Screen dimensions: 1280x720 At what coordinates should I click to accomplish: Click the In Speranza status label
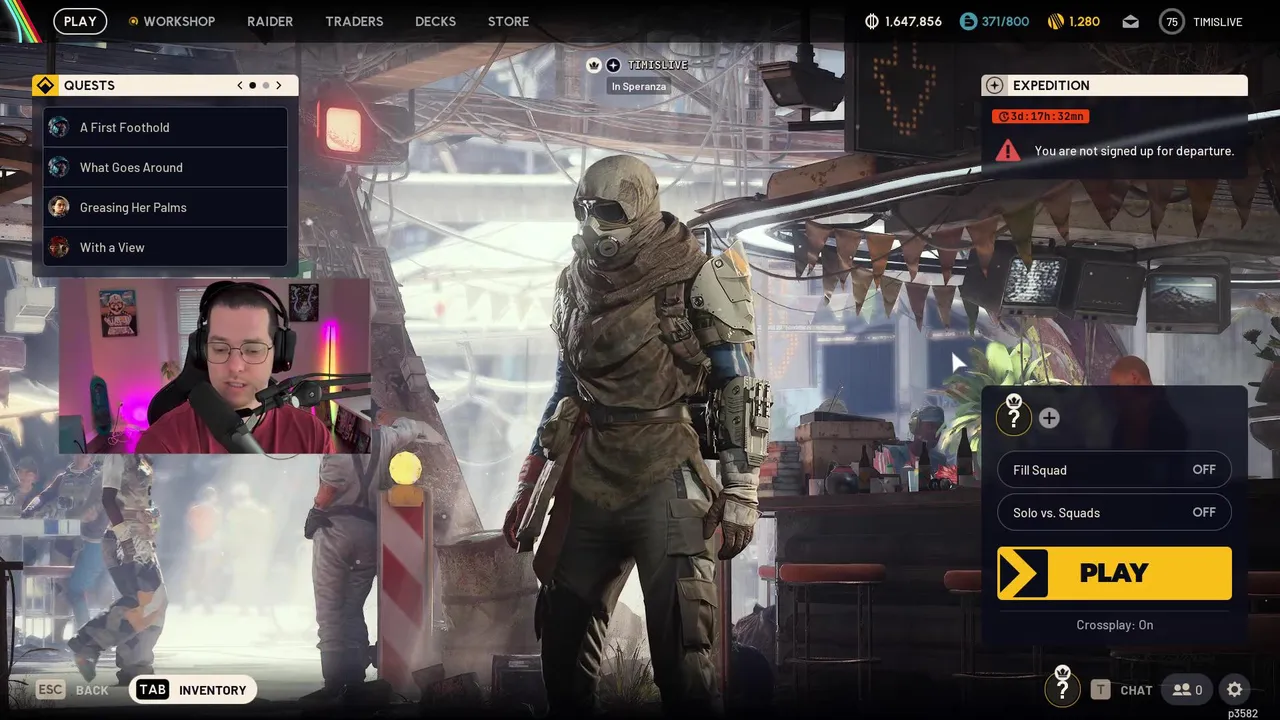[639, 87]
